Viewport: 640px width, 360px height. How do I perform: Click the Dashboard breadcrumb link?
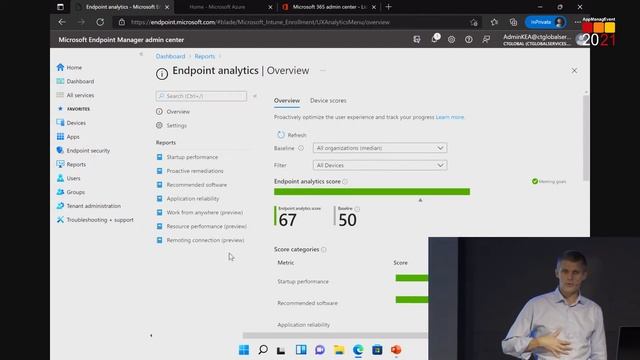(x=170, y=56)
